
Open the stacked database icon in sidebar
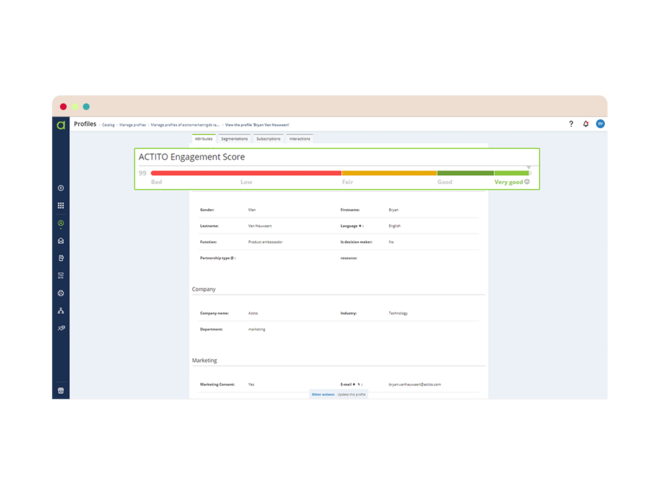(x=61, y=276)
